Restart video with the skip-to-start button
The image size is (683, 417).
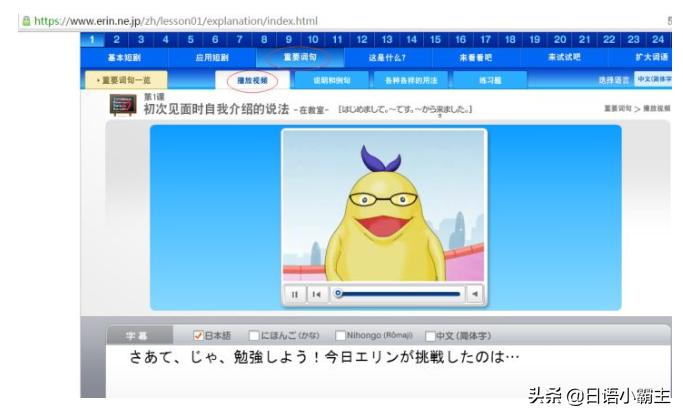[317, 295]
